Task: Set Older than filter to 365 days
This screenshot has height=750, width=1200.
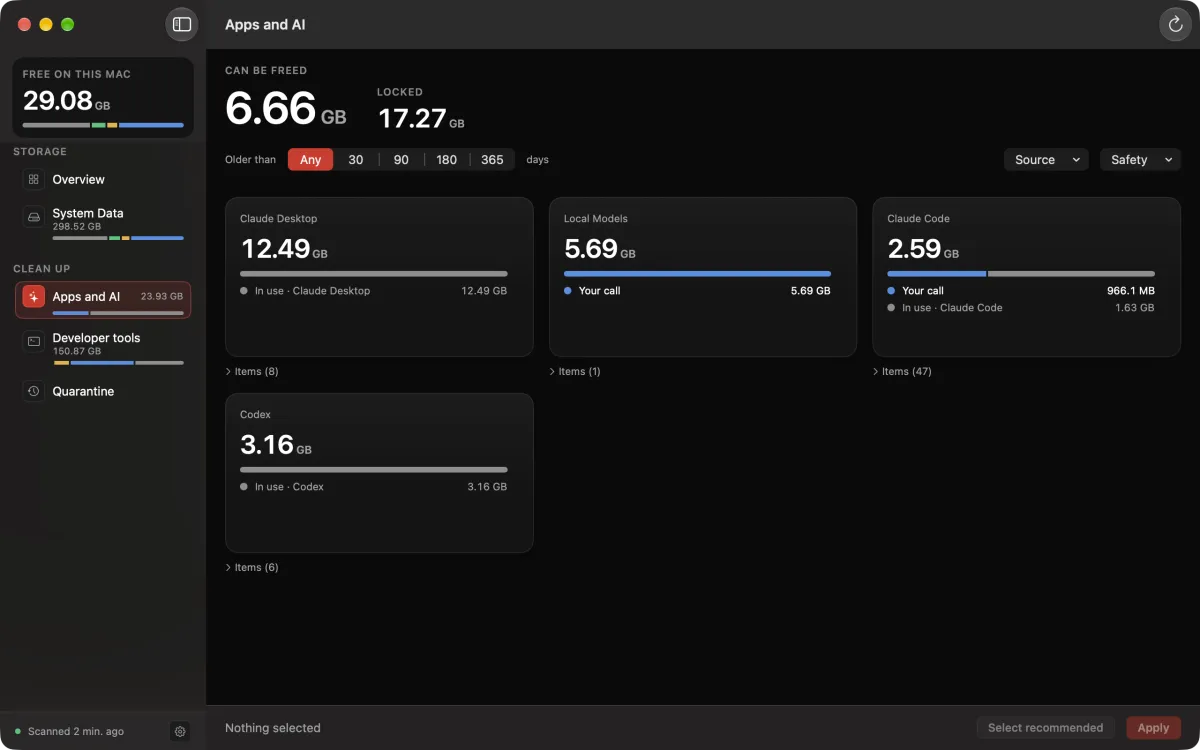Action: point(492,160)
